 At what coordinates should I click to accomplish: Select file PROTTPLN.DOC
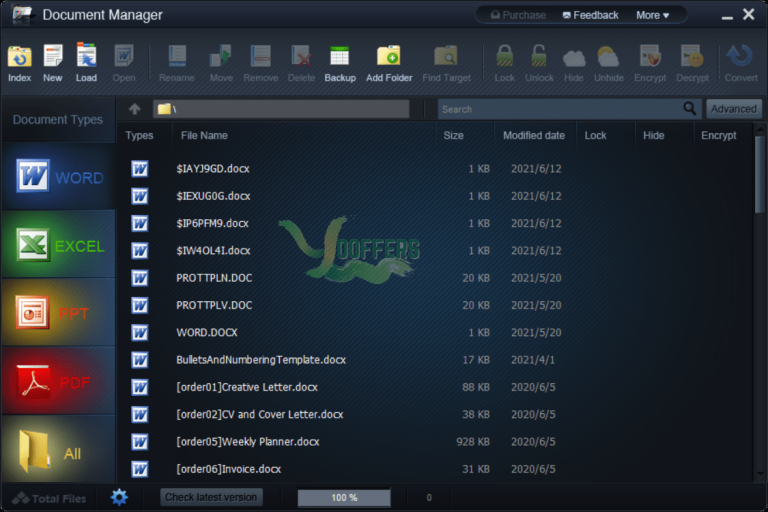214,278
